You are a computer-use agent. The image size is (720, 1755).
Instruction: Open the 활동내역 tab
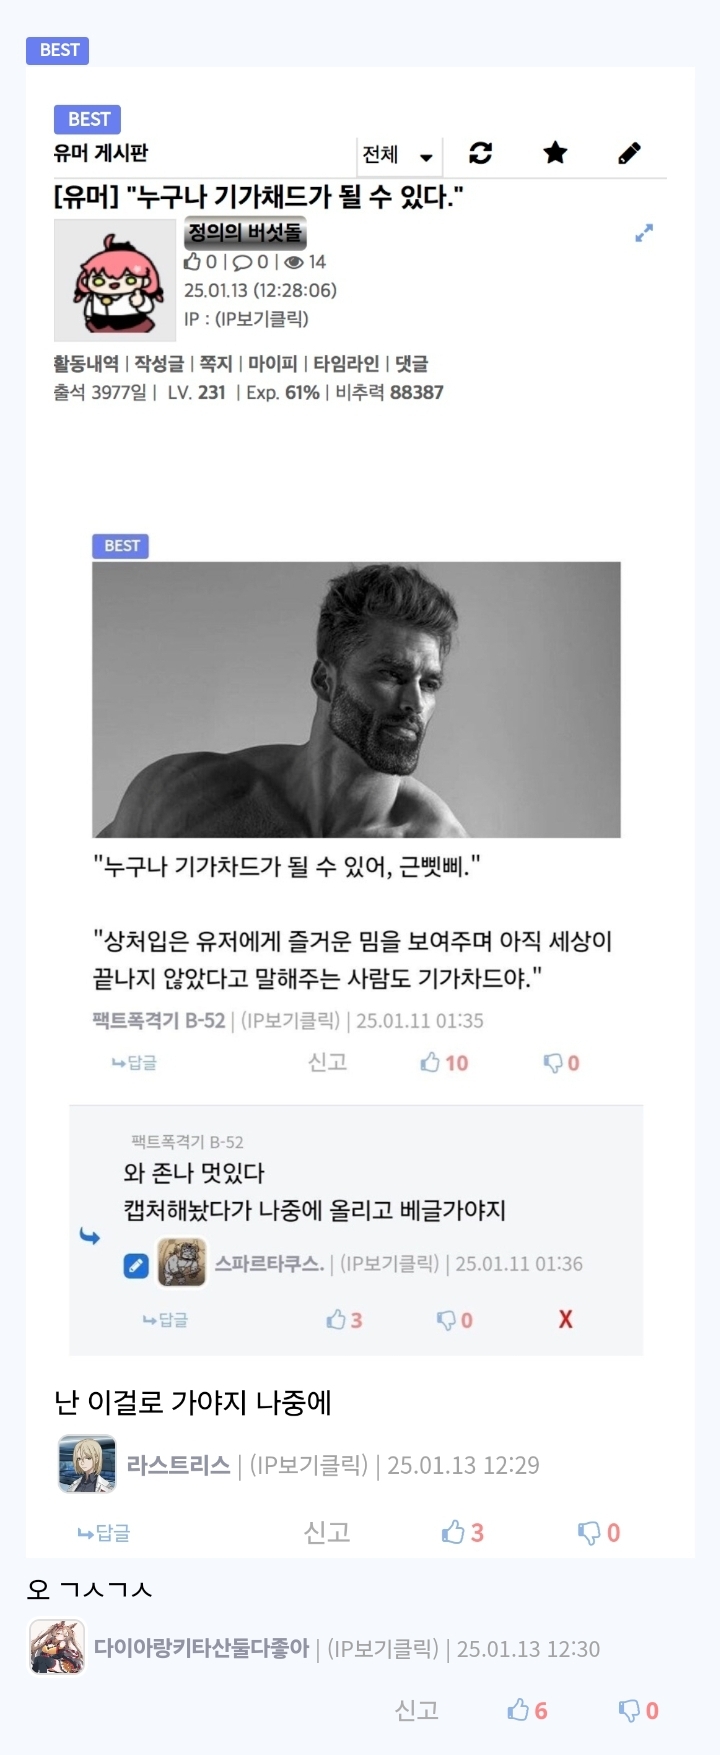[x=86, y=363]
